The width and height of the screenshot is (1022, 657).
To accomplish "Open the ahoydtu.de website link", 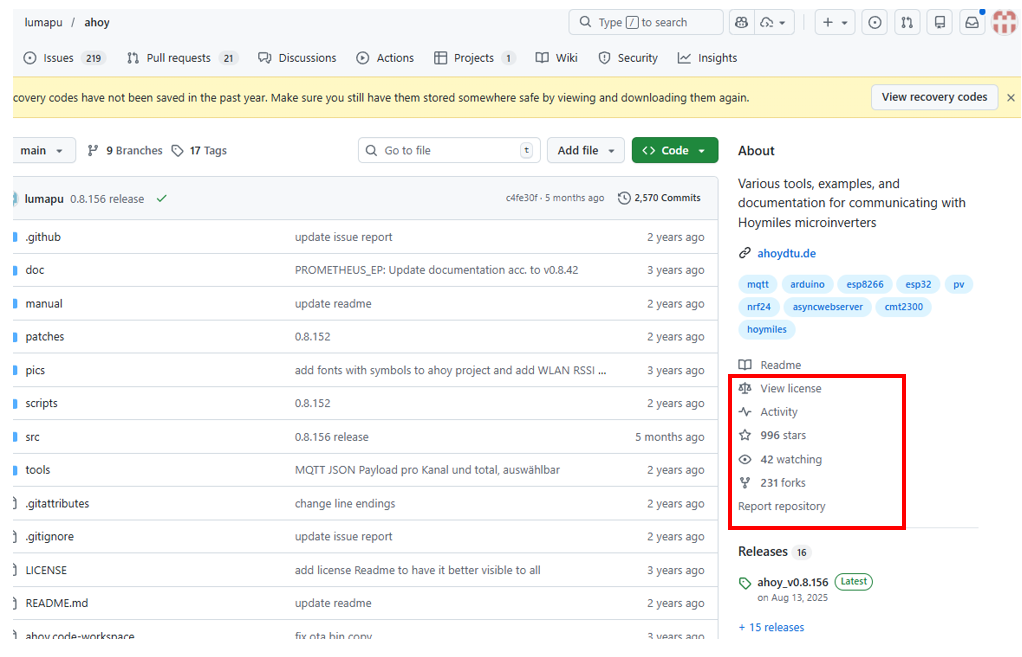I will [x=786, y=254].
